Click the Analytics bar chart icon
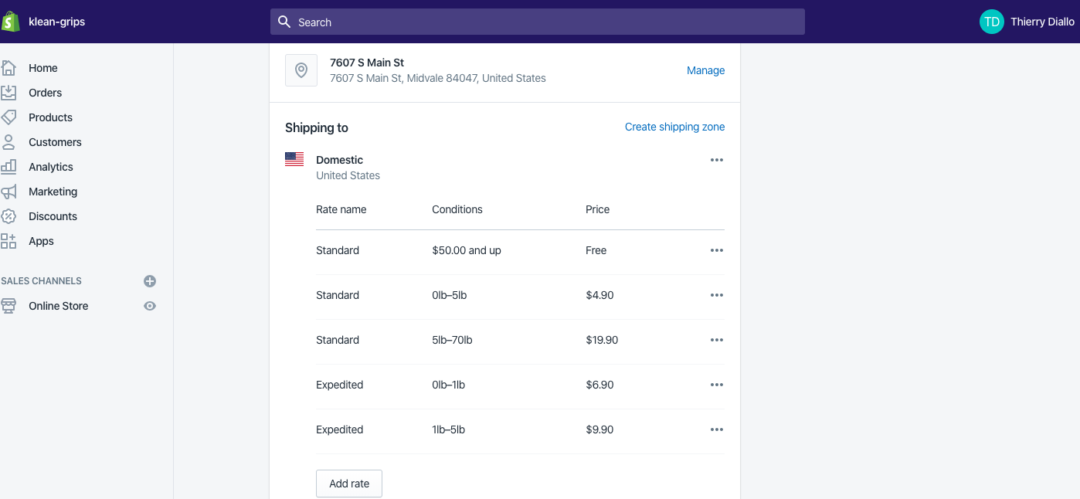1080x499 pixels. click(x=8, y=167)
